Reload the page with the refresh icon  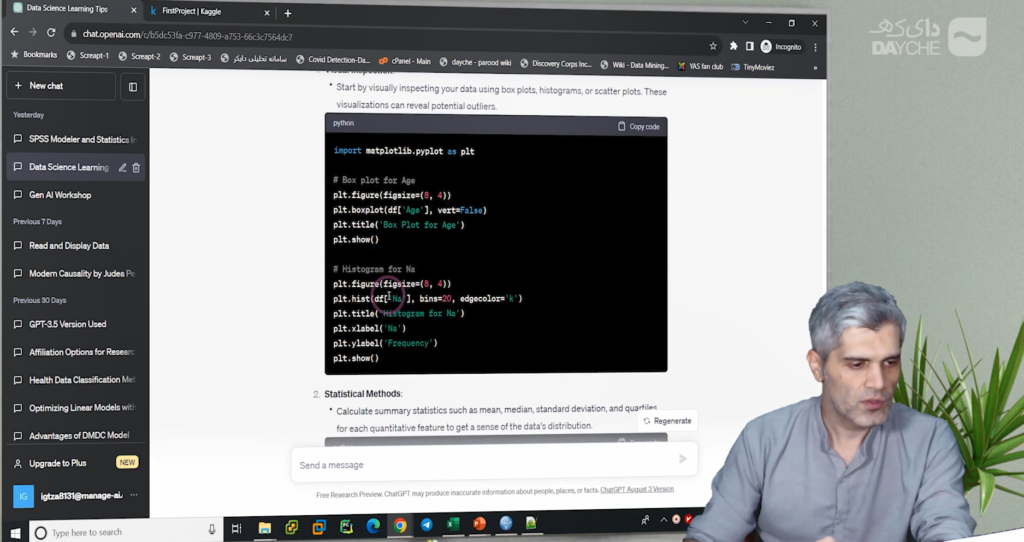tap(51, 33)
